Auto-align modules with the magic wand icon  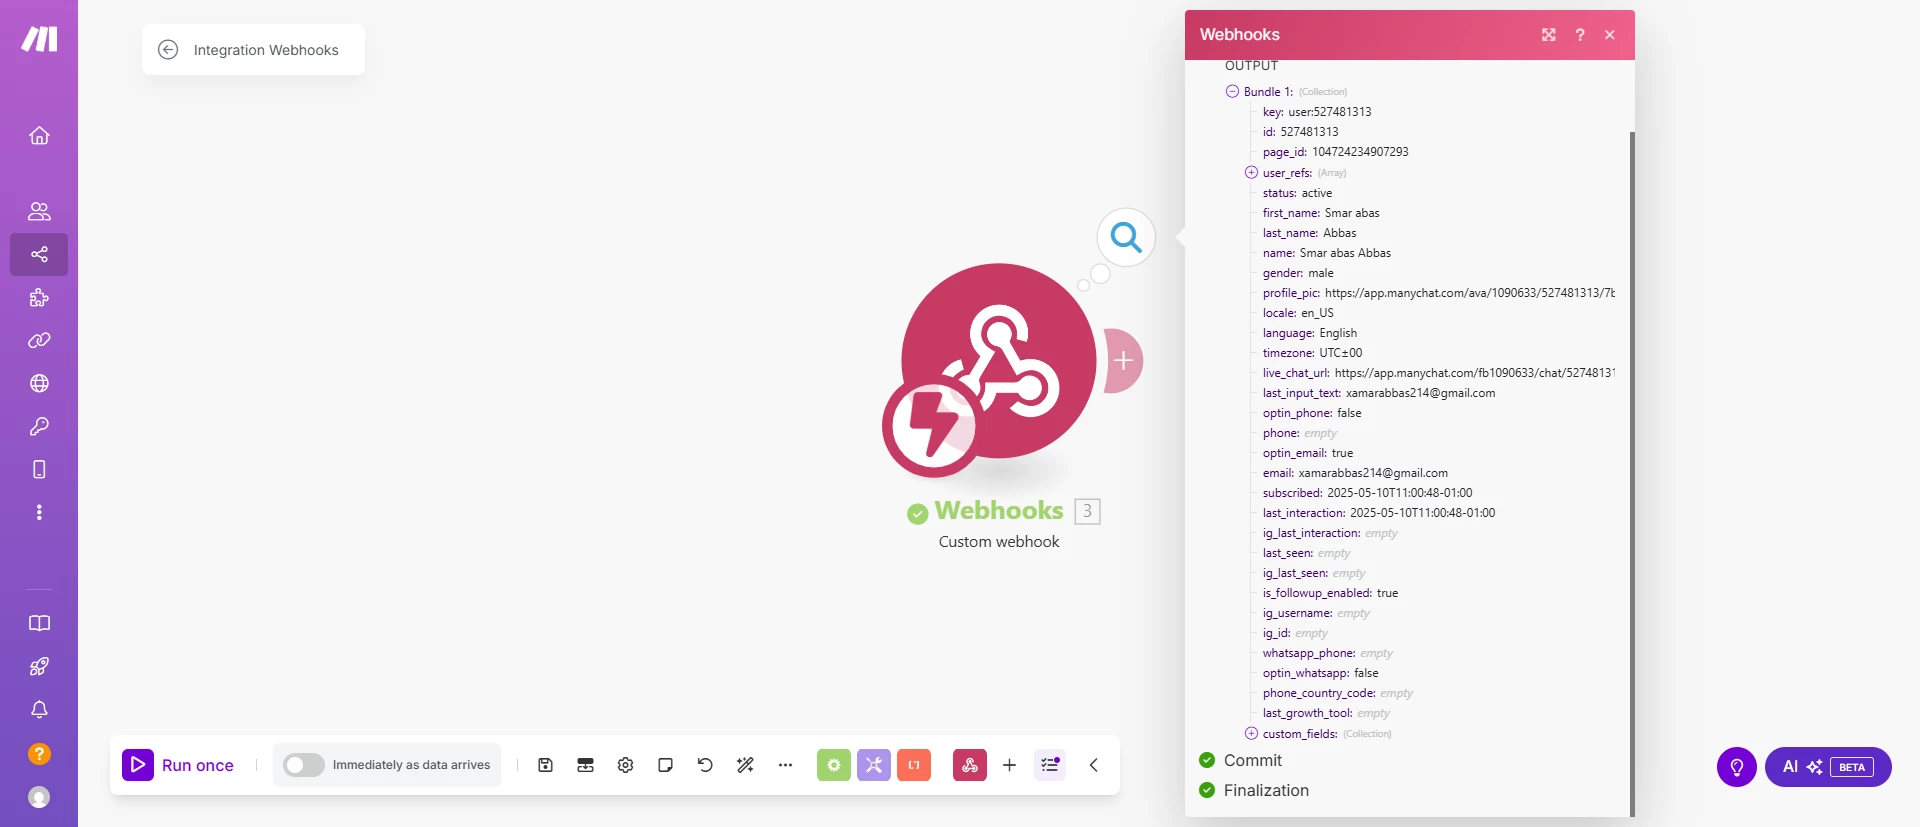point(745,765)
